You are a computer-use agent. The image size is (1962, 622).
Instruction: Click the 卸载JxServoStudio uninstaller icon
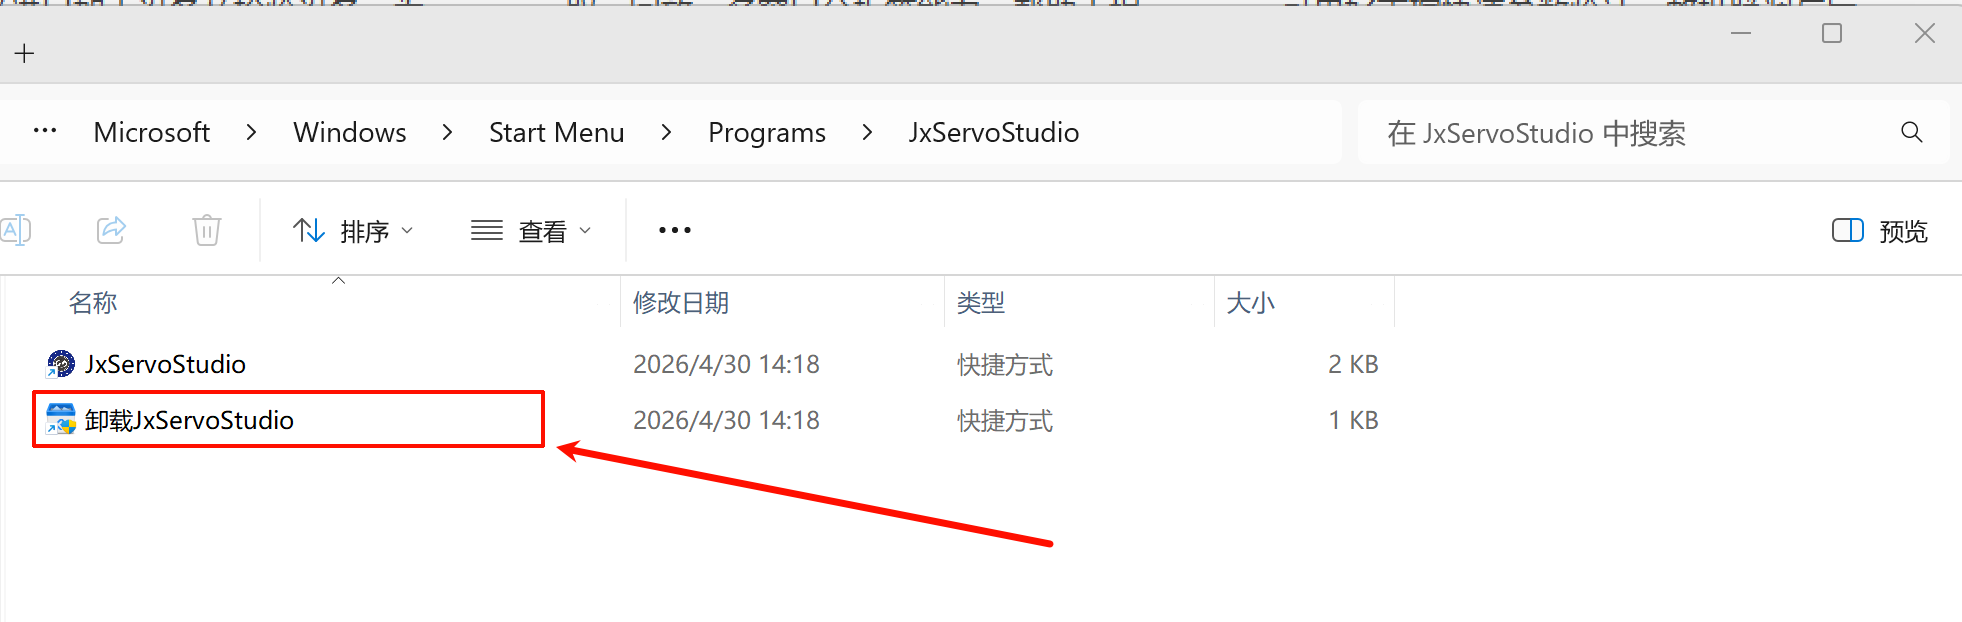coord(61,420)
